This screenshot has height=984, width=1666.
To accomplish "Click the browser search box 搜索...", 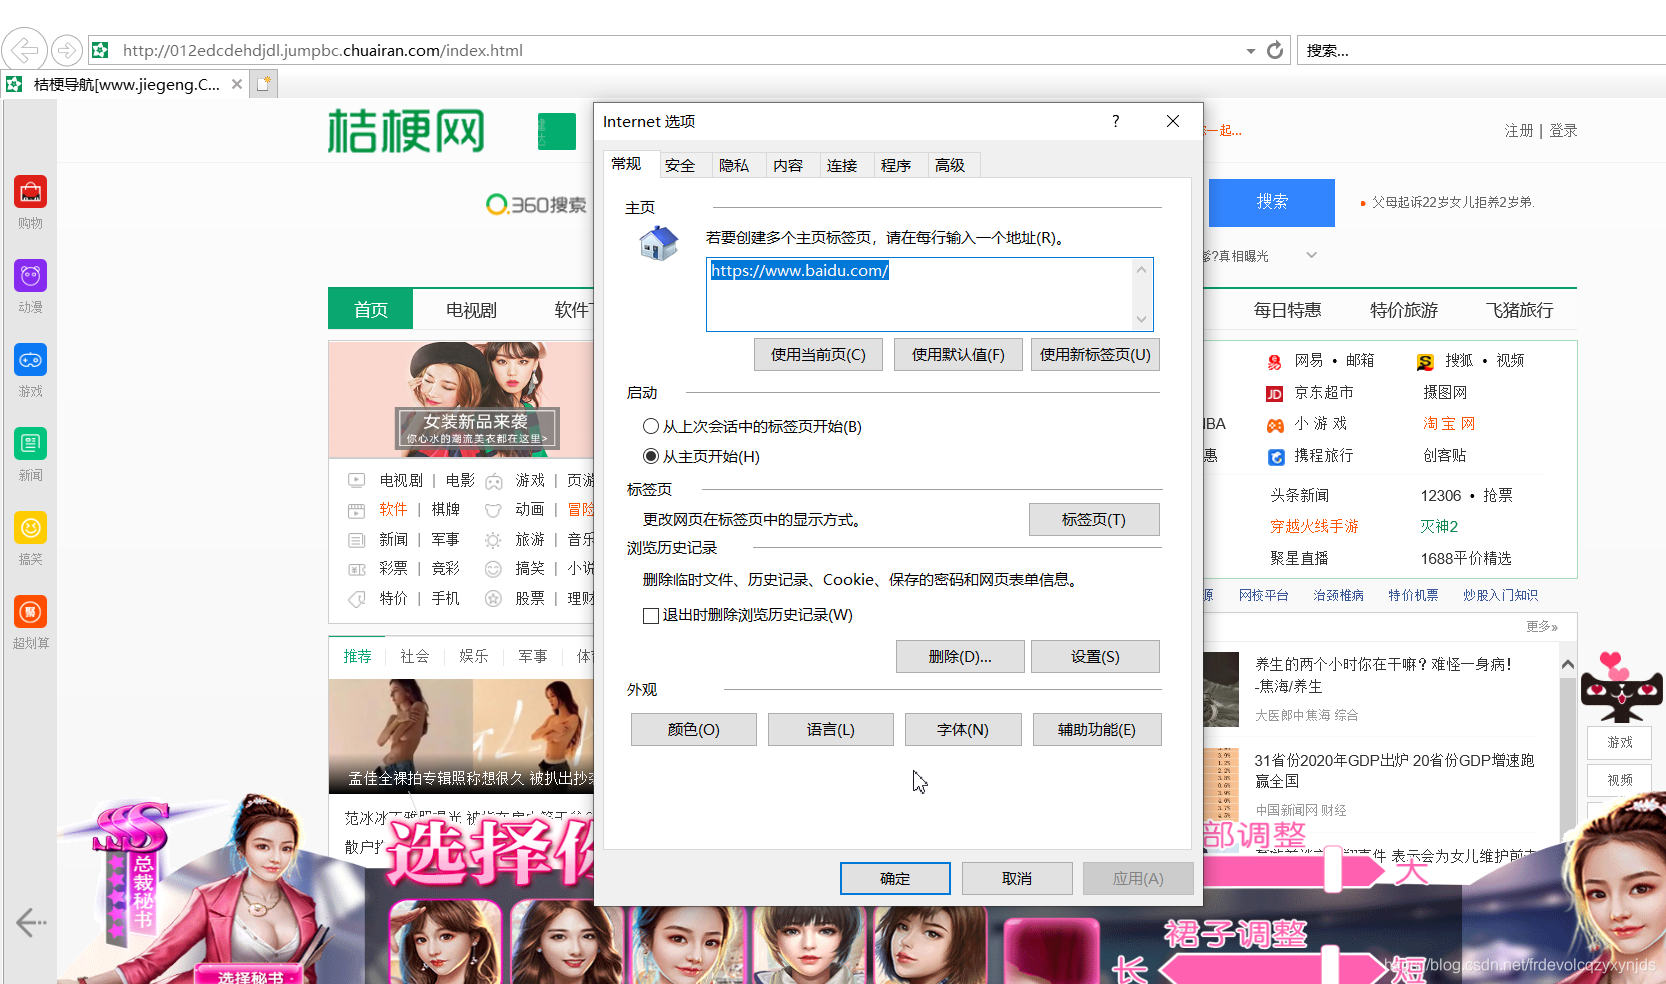I will point(1480,50).
